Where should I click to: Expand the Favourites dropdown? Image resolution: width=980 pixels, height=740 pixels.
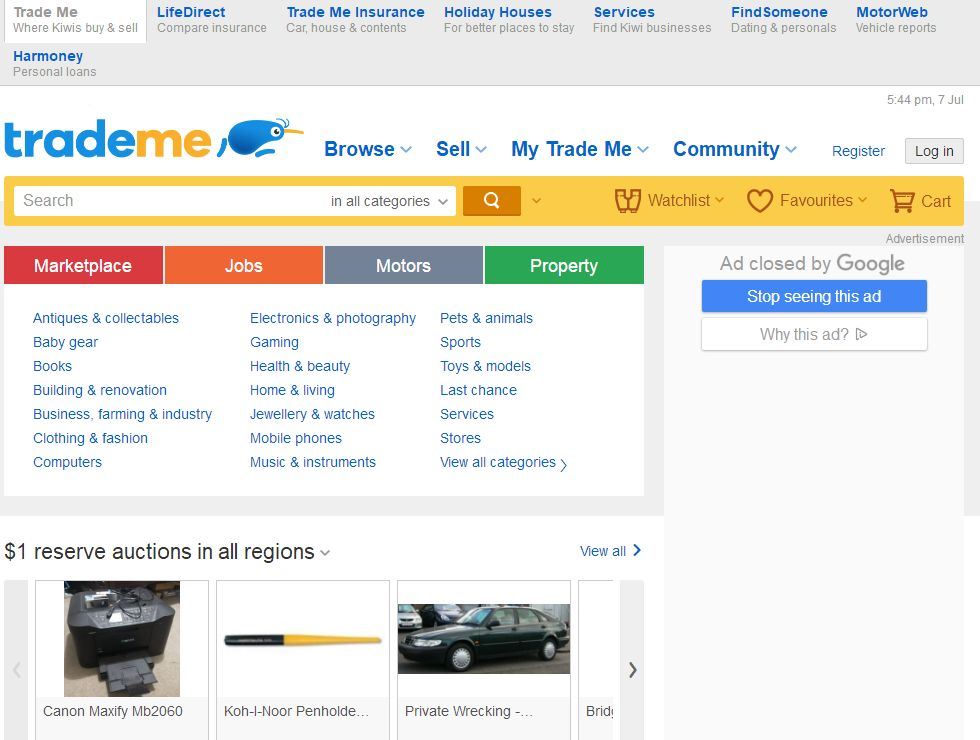pos(862,200)
